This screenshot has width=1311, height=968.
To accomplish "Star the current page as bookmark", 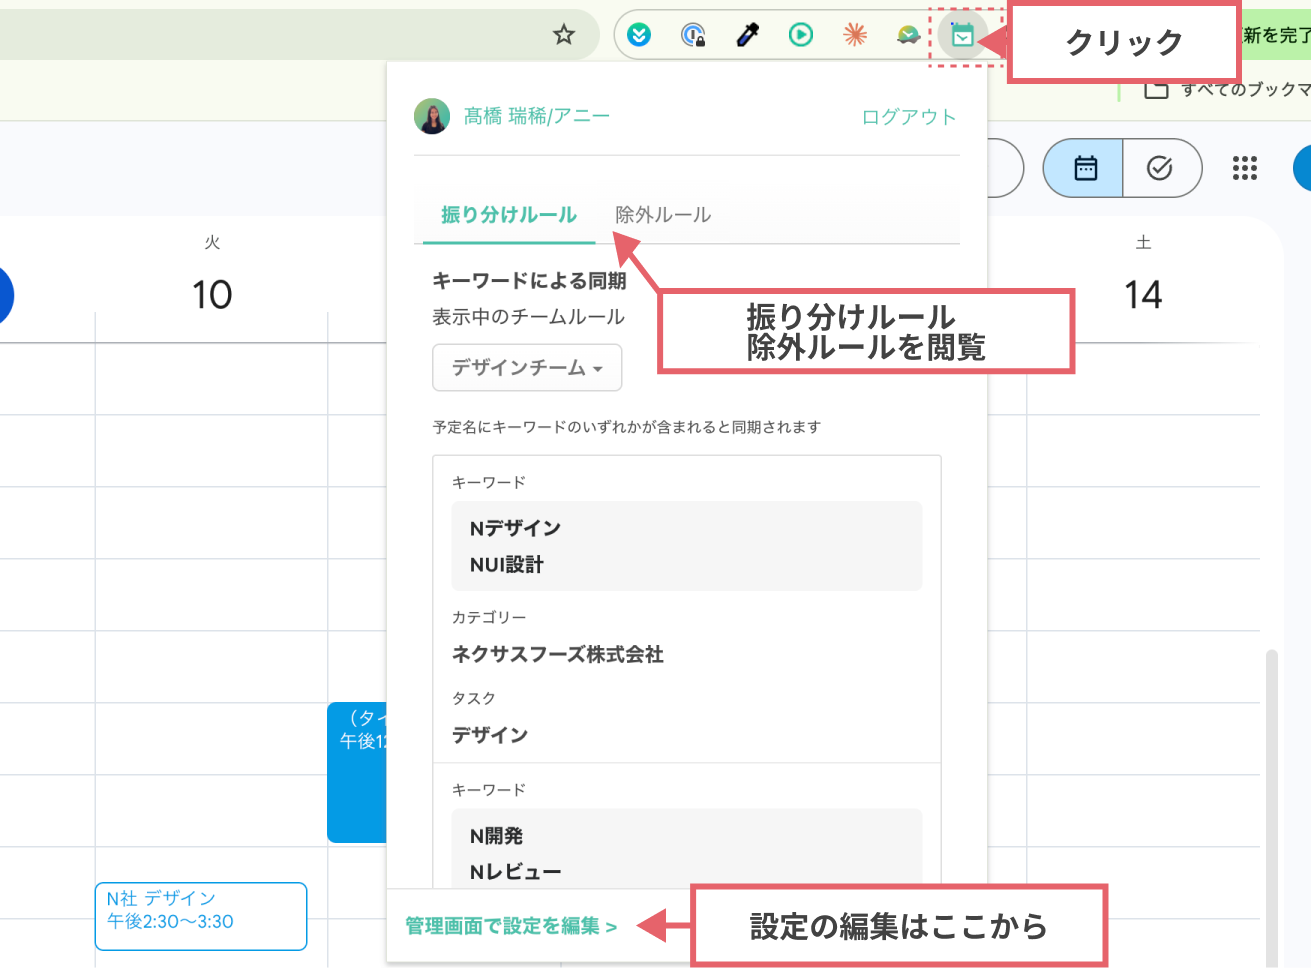I will pos(563,33).
